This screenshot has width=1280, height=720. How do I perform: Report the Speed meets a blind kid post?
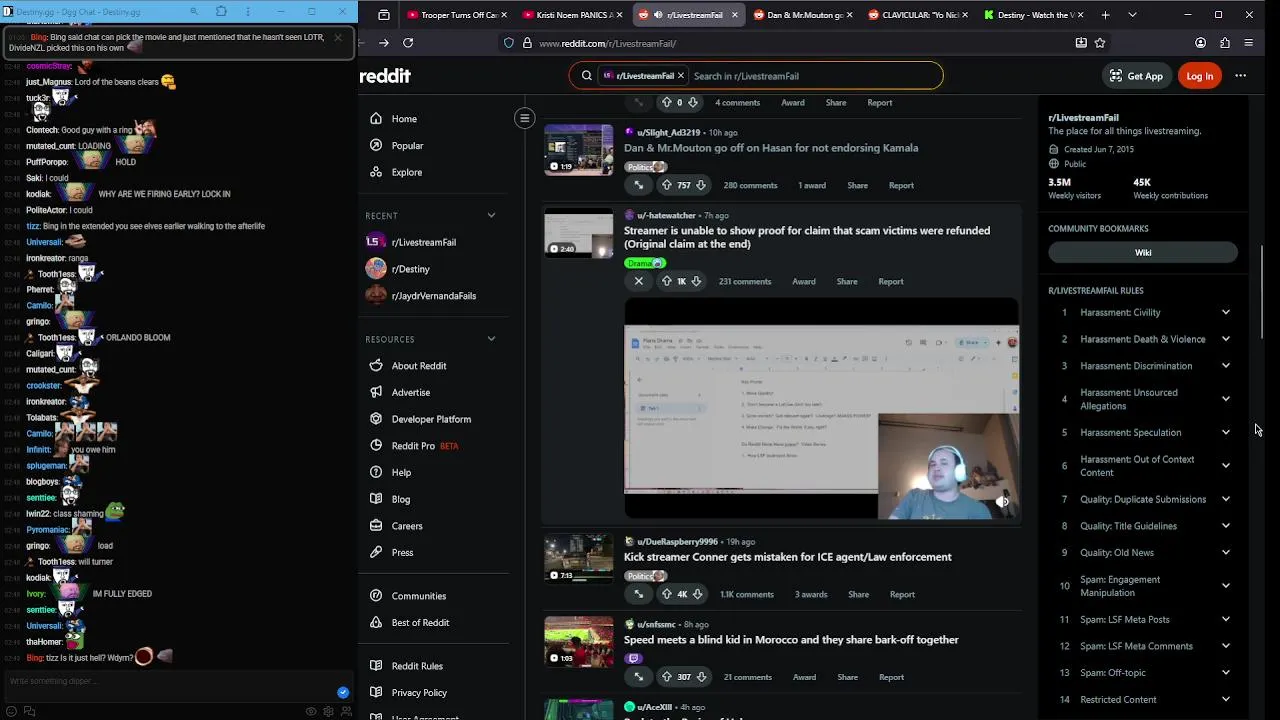coord(891,677)
